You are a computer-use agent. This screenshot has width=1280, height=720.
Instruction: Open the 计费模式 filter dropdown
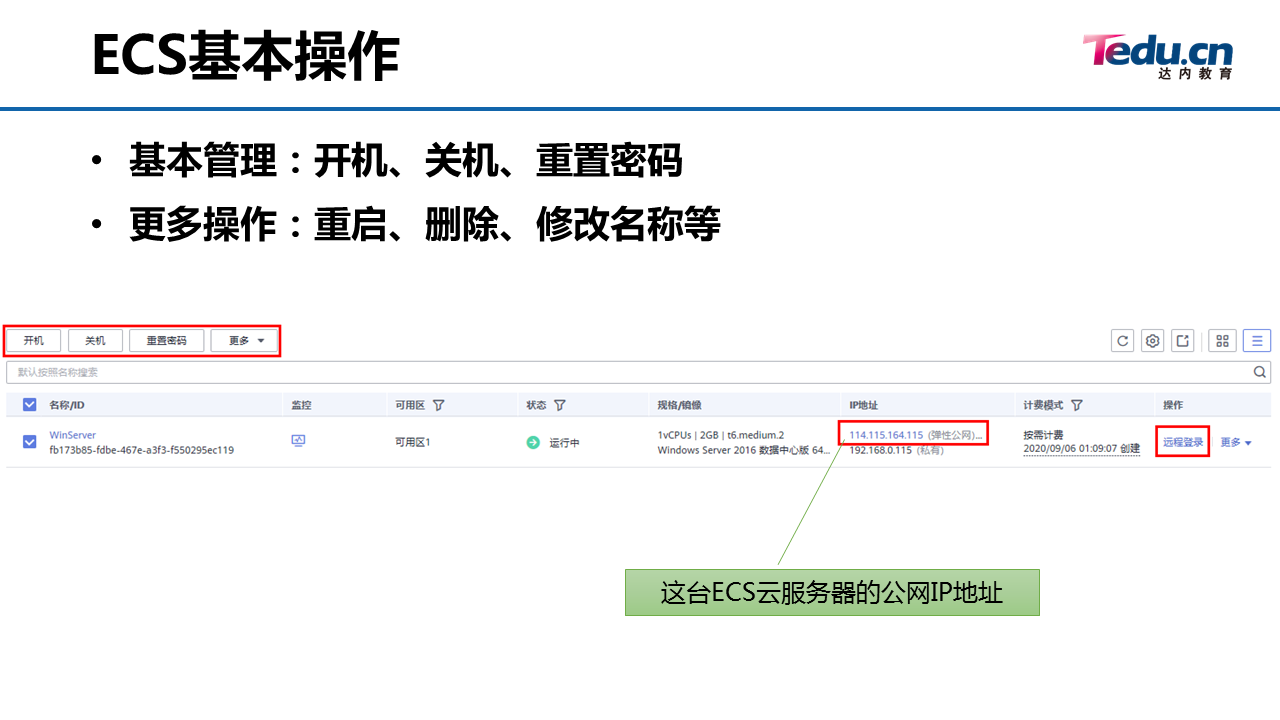1077,404
